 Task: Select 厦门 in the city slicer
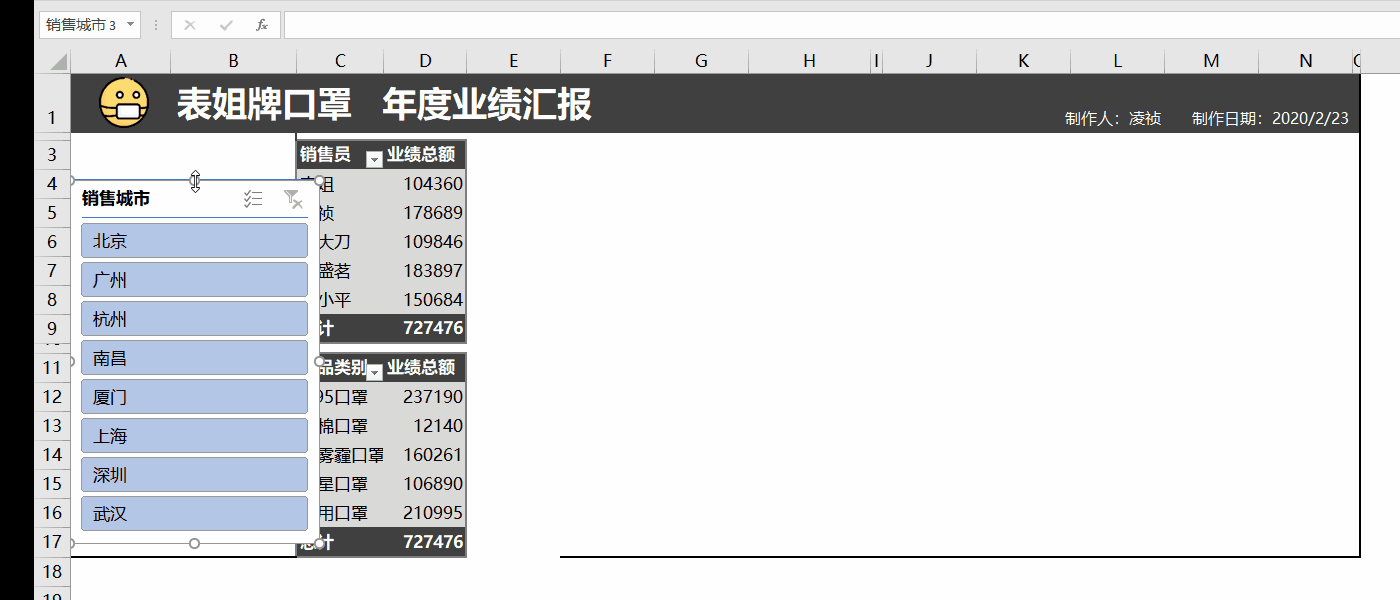click(x=193, y=396)
